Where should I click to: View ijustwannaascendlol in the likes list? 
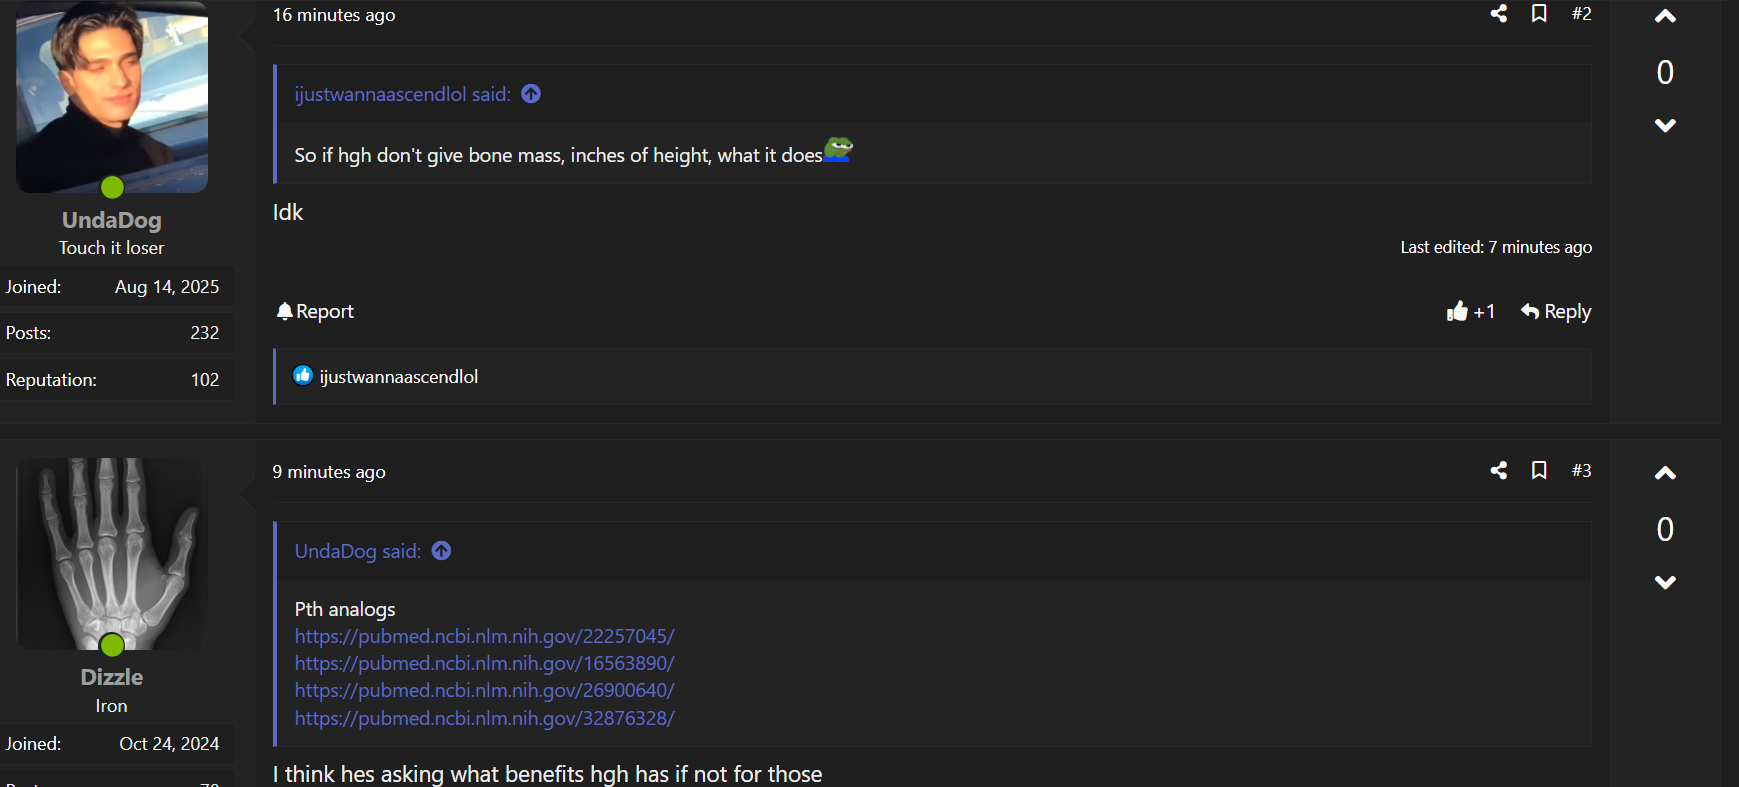click(x=398, y=376)
